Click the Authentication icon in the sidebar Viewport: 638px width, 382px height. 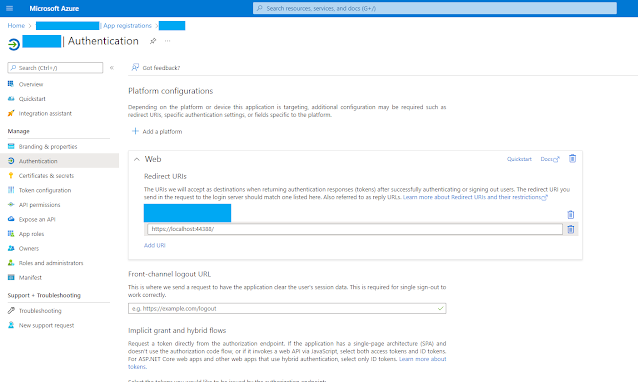[x=11, y=161]
